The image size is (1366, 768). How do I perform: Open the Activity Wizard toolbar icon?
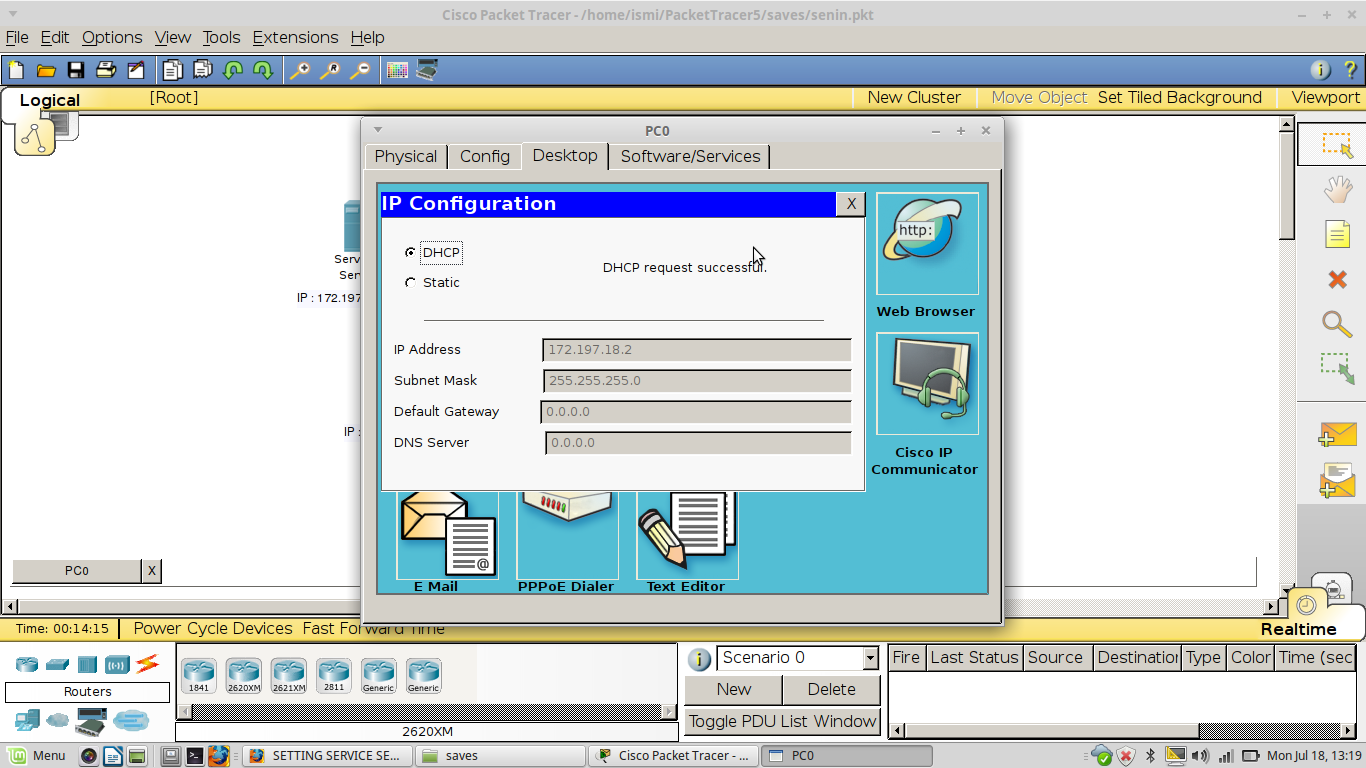(135, 70)
